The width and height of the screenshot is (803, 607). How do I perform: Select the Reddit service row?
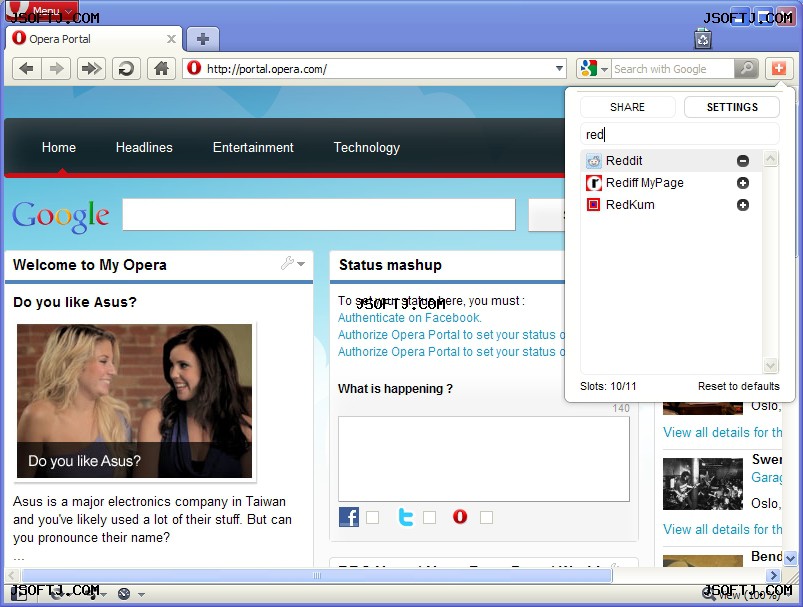click(x=671, y=161)
